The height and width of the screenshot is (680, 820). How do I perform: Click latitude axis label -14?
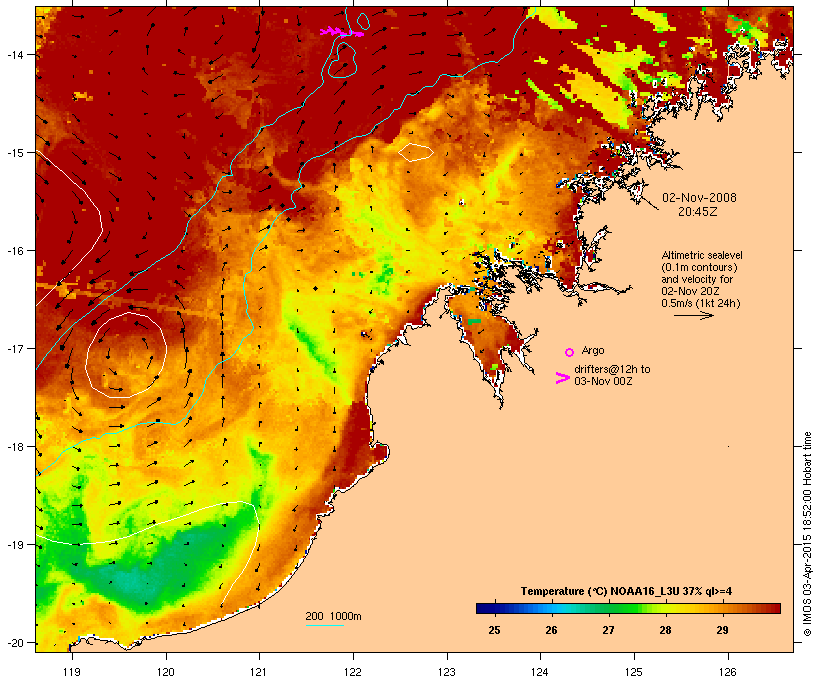tap(15, 54)
